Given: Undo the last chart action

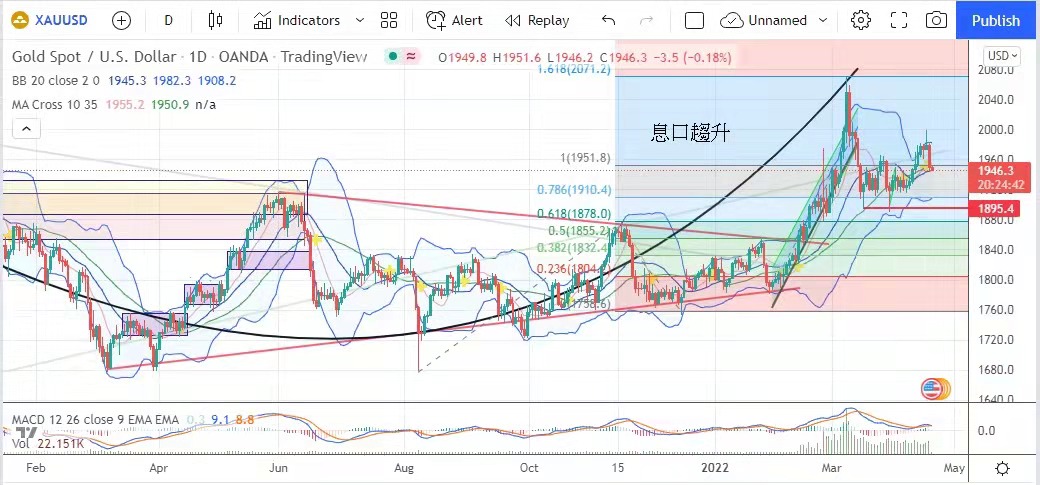Looking at the screenshot, I should (x=608, y=20).
